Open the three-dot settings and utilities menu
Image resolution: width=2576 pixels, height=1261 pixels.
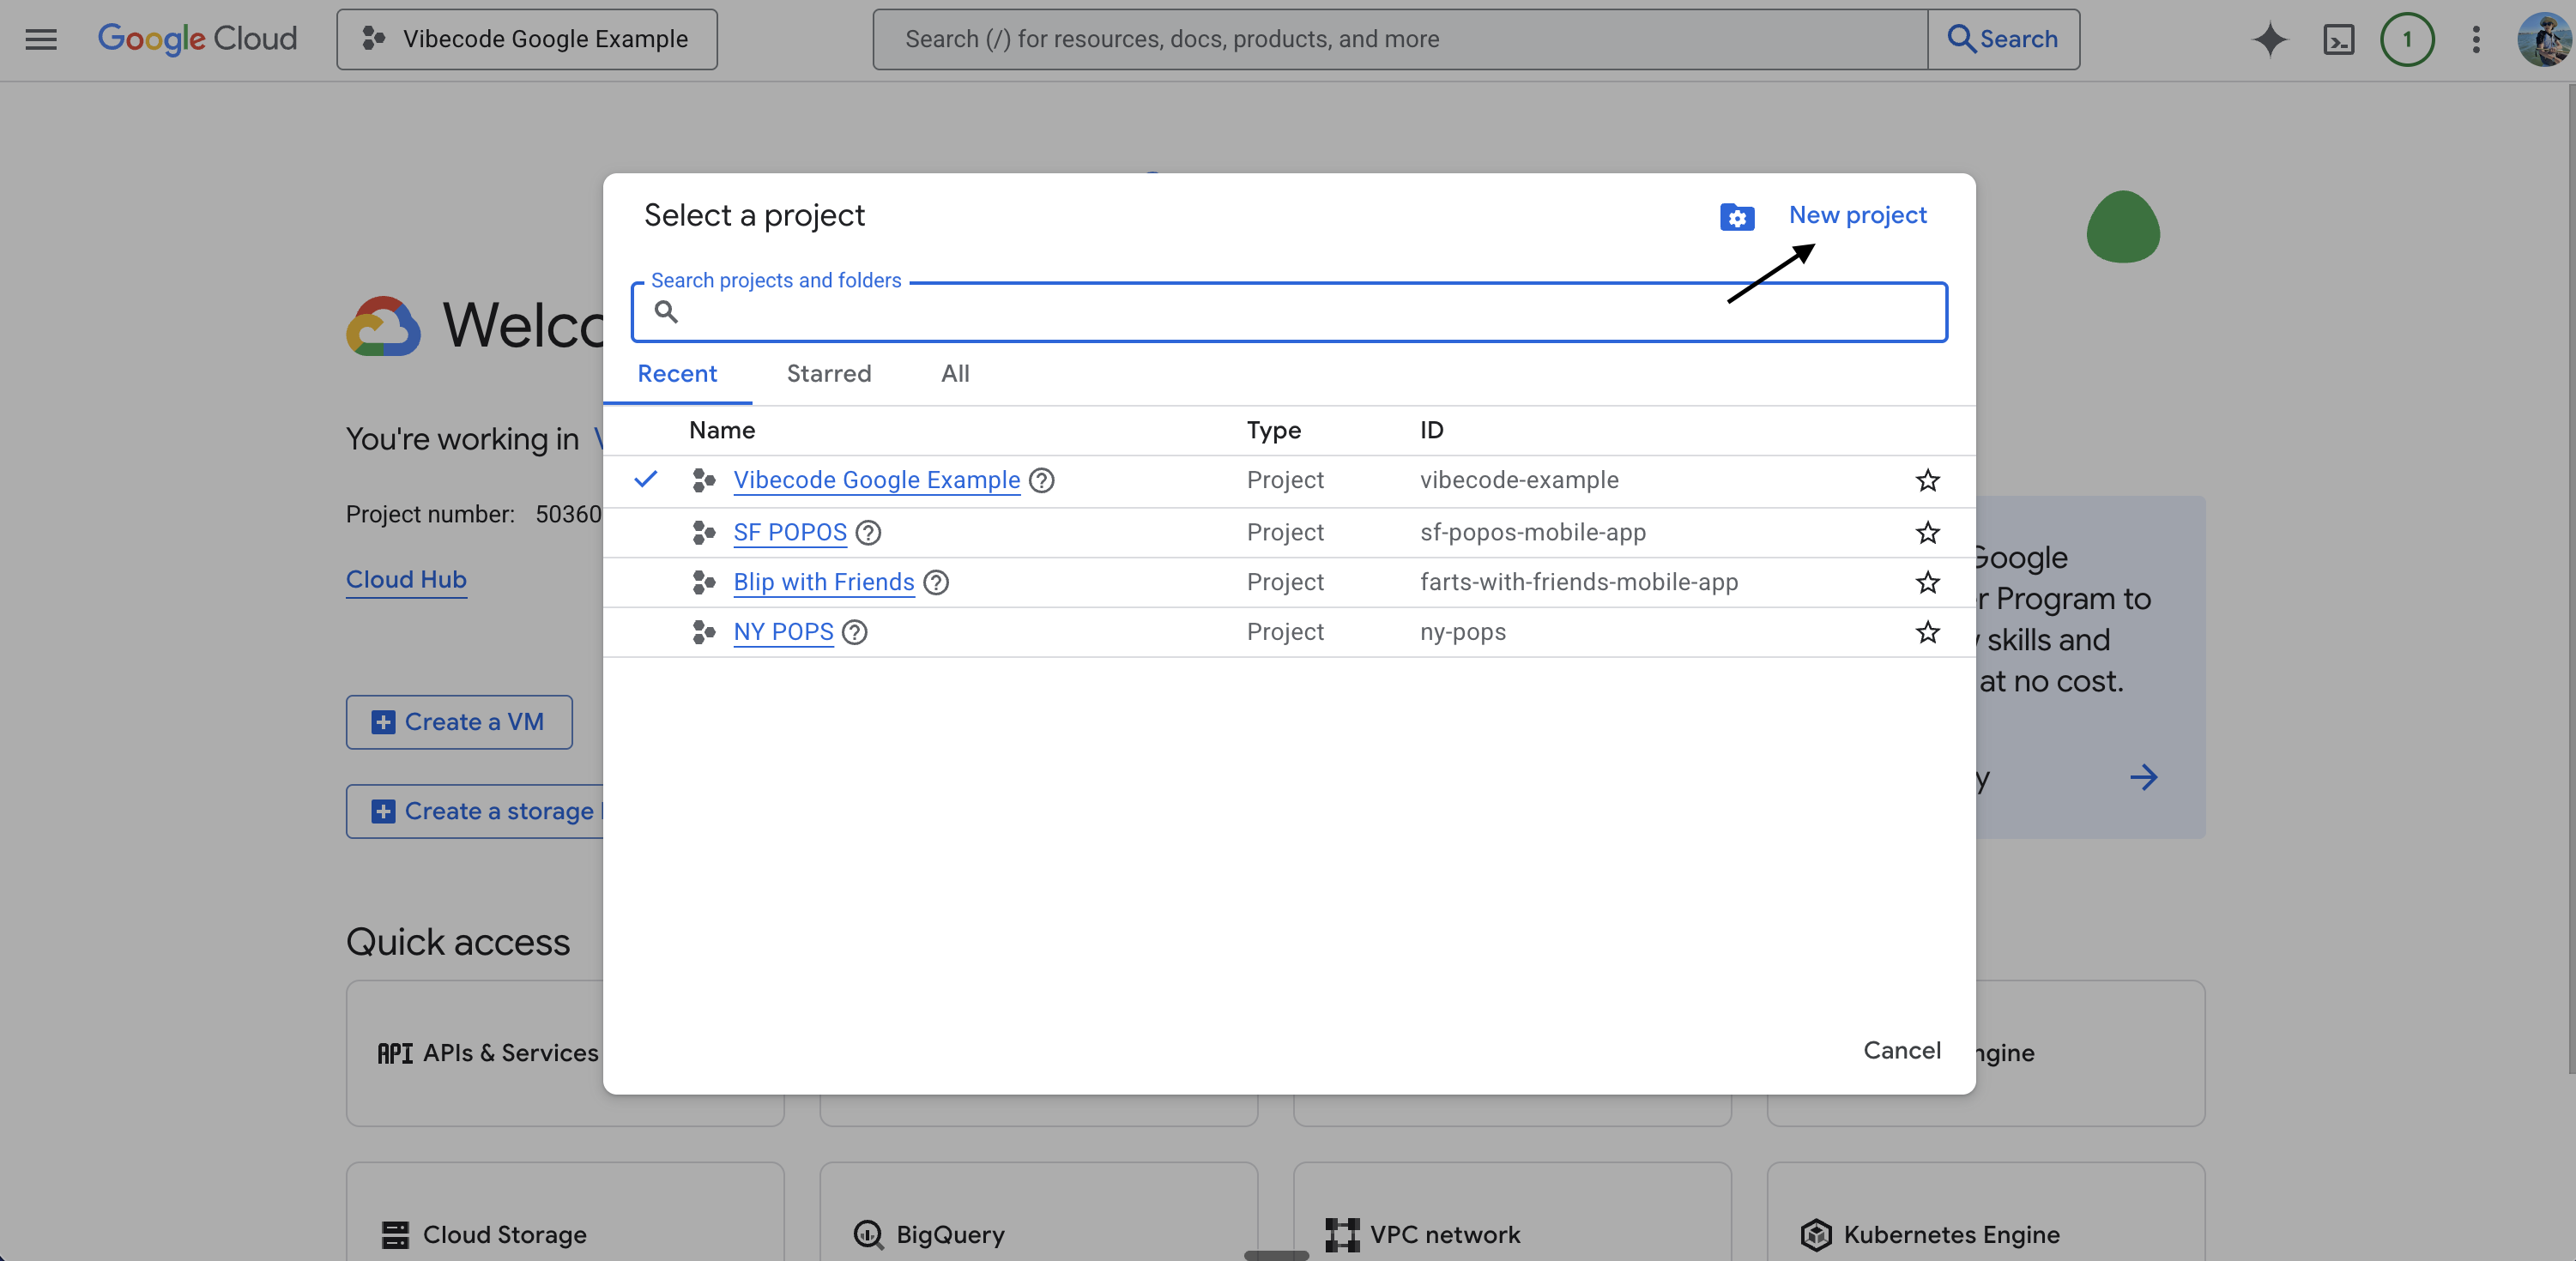pos(2475,39)
